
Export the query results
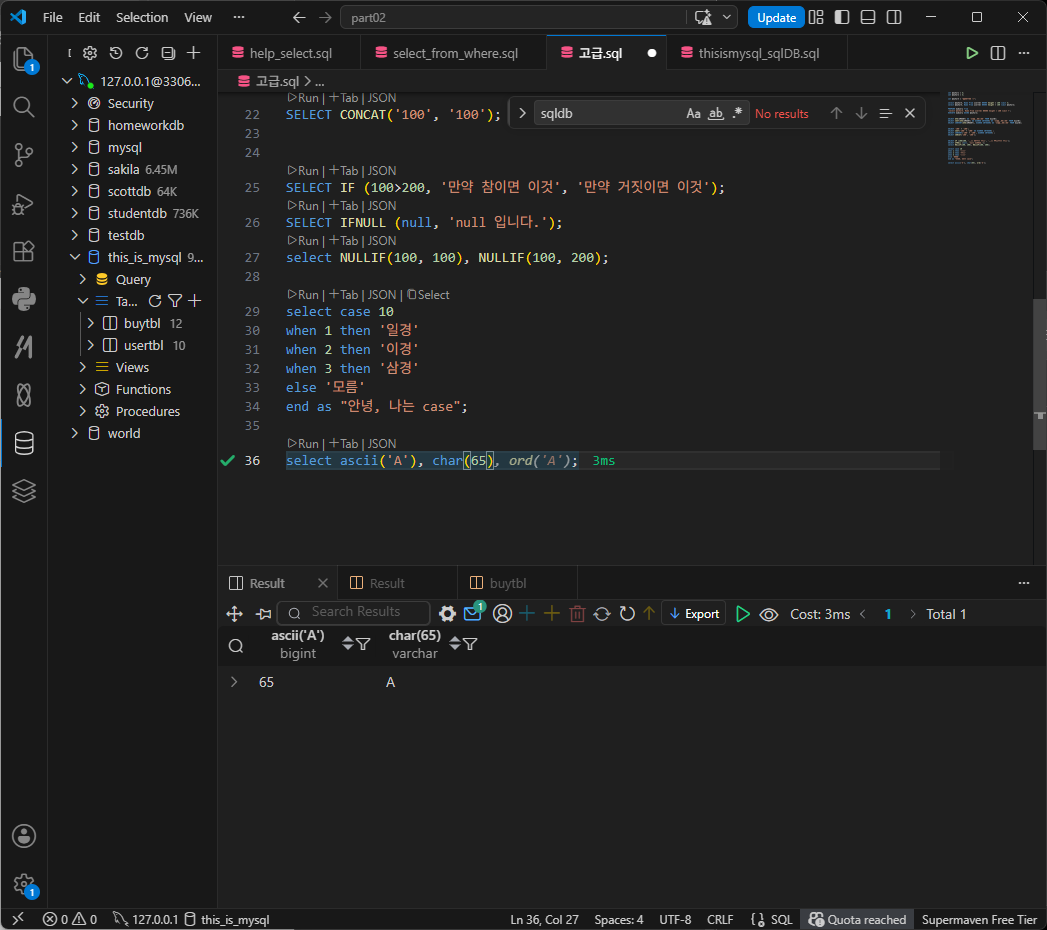[x=694, y=614]
